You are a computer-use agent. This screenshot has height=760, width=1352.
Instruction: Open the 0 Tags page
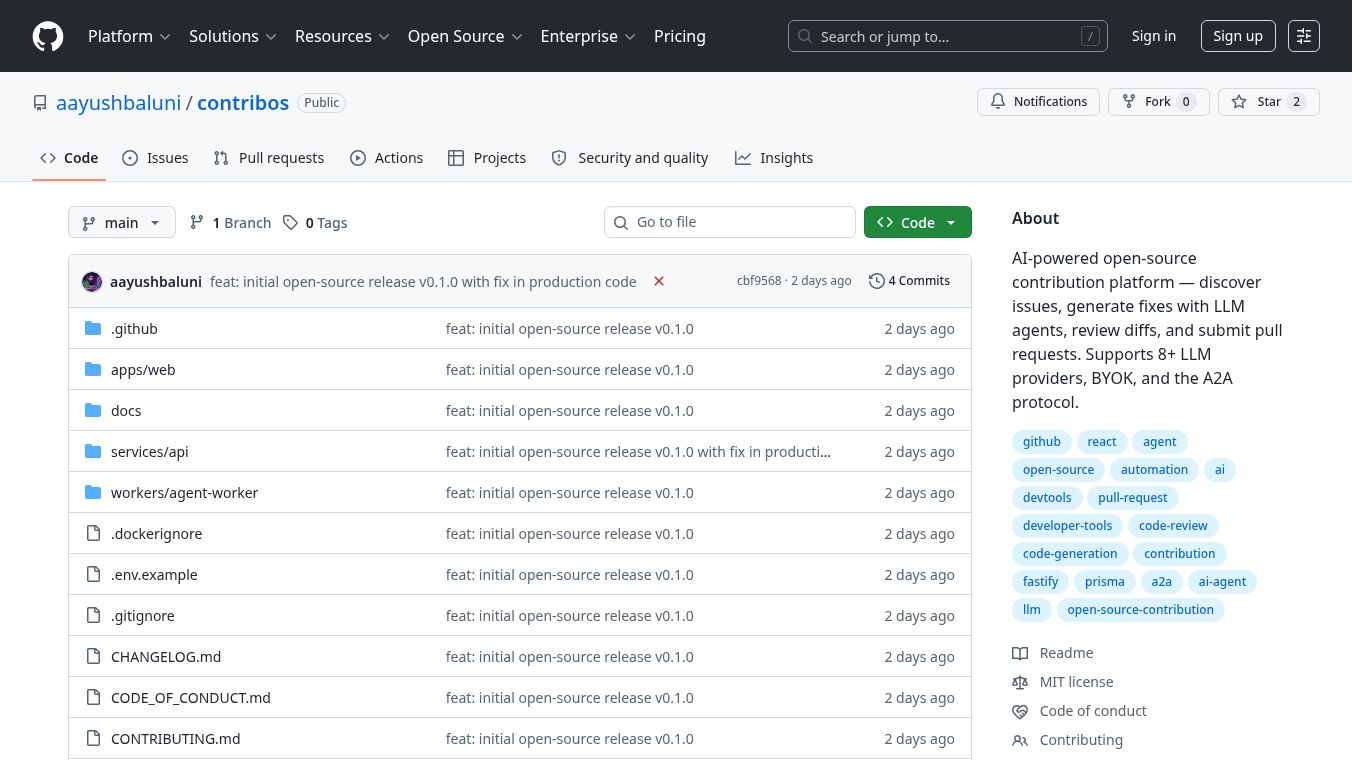click(x=315, y=223)
